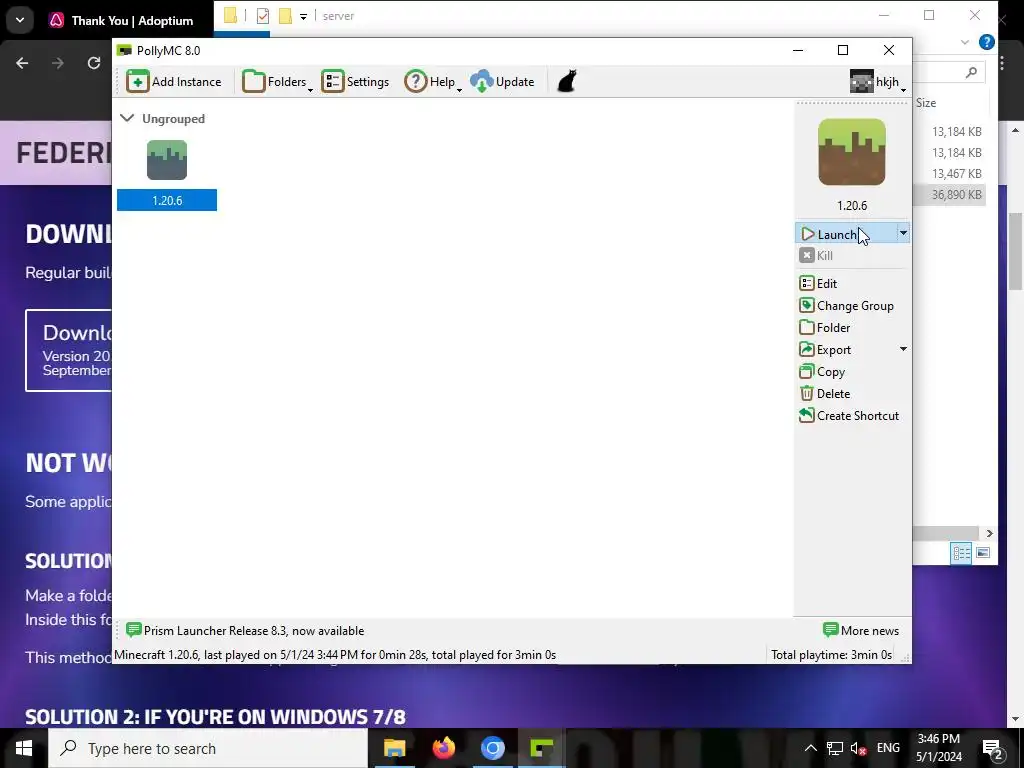Click the browser back arrow
Viewport: 1024px width, 768px height.
pyautogui.click(x=22, y=63)
